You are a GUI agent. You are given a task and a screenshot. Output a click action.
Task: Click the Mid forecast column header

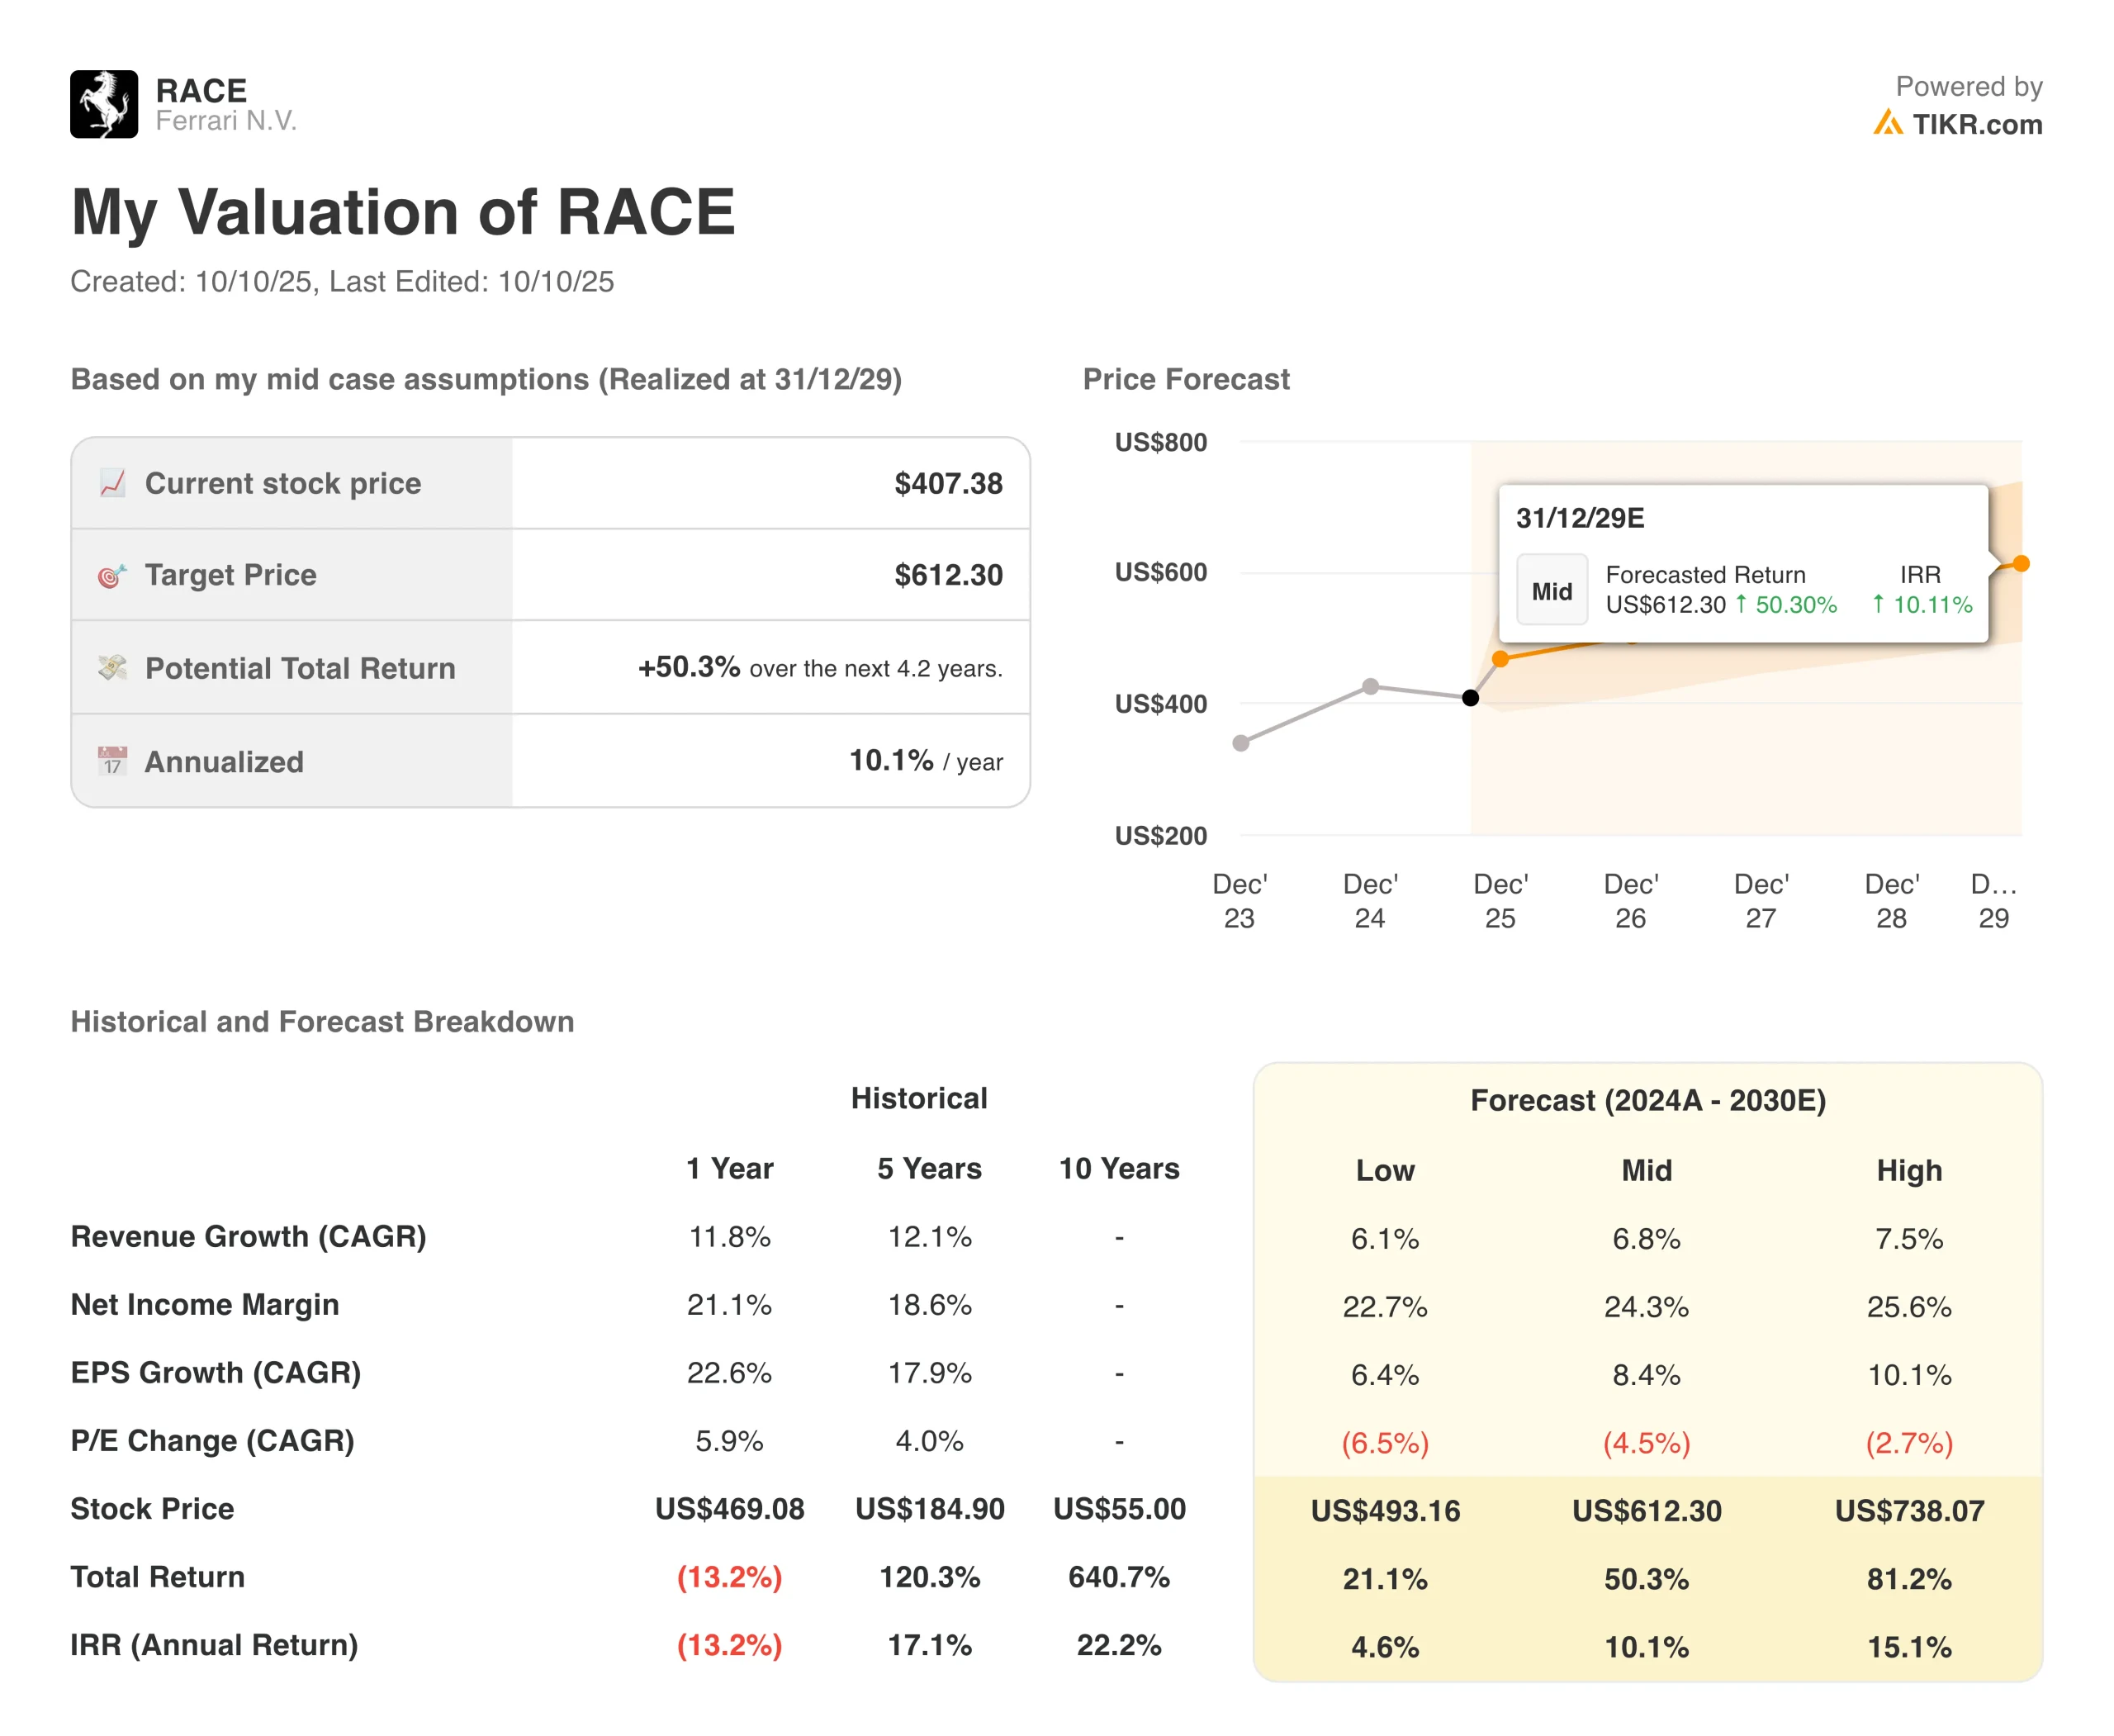tap(1646, 1170)
